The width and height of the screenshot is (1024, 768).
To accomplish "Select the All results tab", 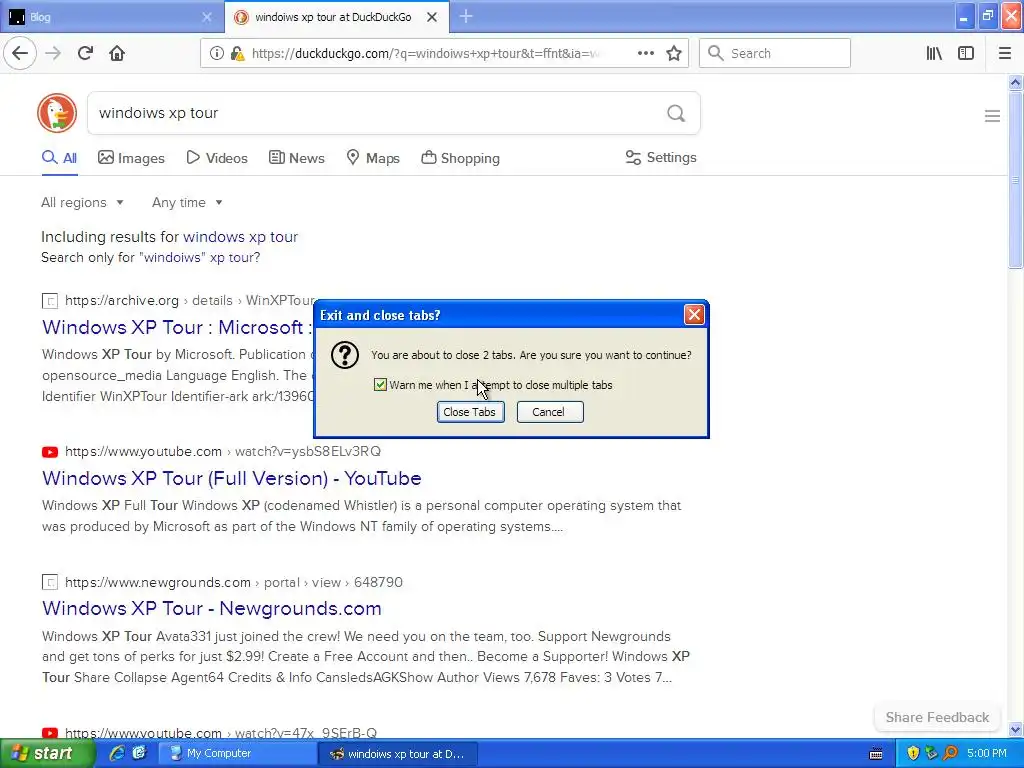I will 59,157.
